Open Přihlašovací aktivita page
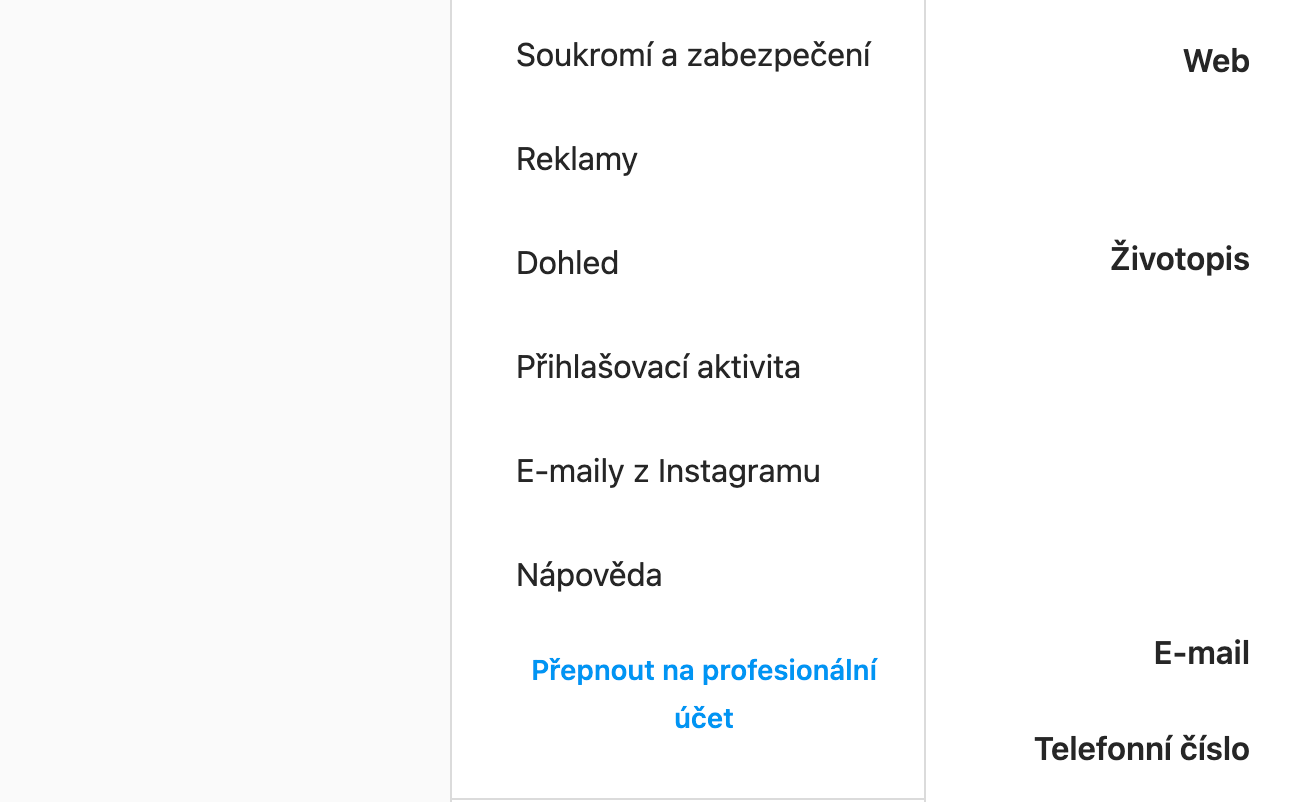This screenshot has width=1292, height=802. [658, 367]
